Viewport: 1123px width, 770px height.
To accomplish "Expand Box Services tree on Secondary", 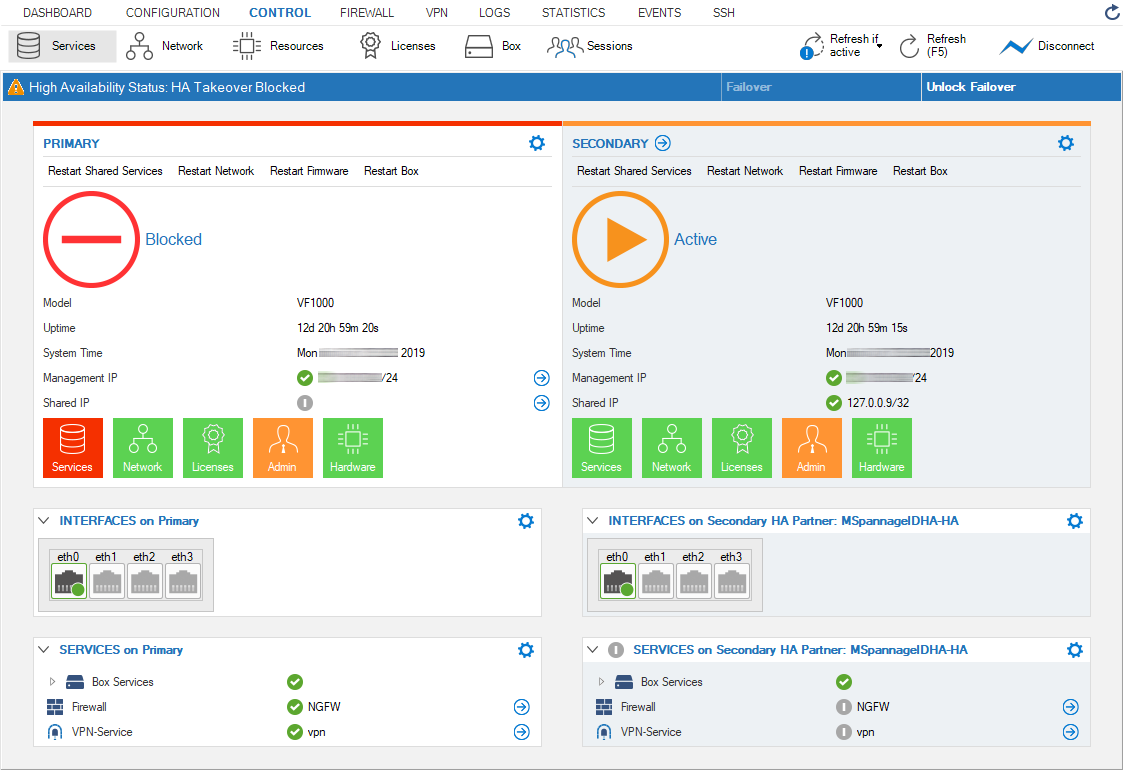I will pyautogui.click(x=601, y=682).
